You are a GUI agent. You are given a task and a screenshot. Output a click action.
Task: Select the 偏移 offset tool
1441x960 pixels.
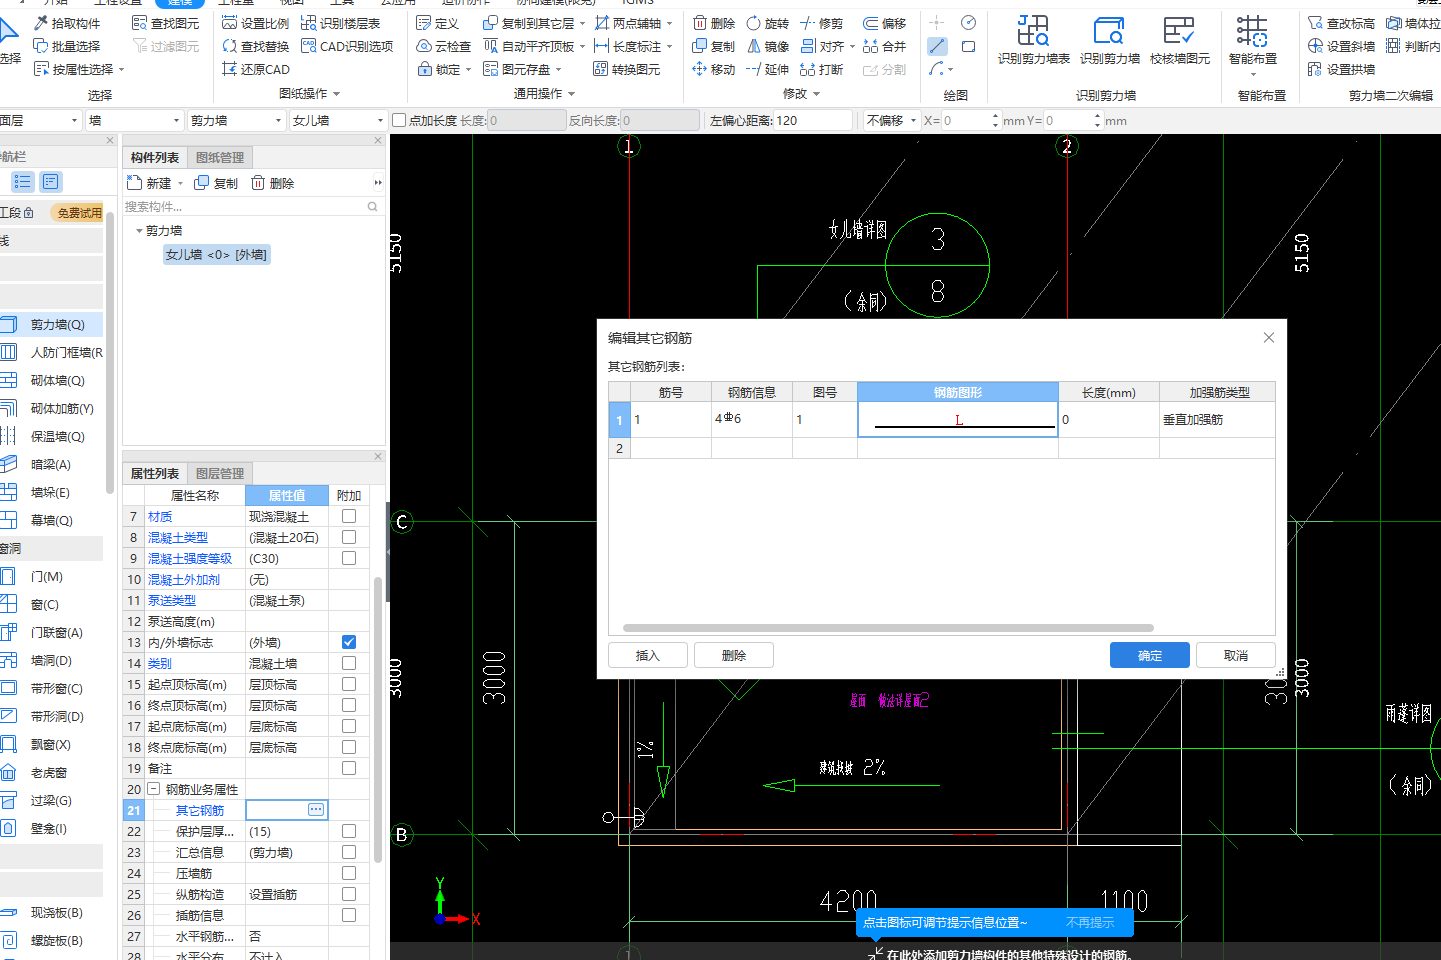885,23
